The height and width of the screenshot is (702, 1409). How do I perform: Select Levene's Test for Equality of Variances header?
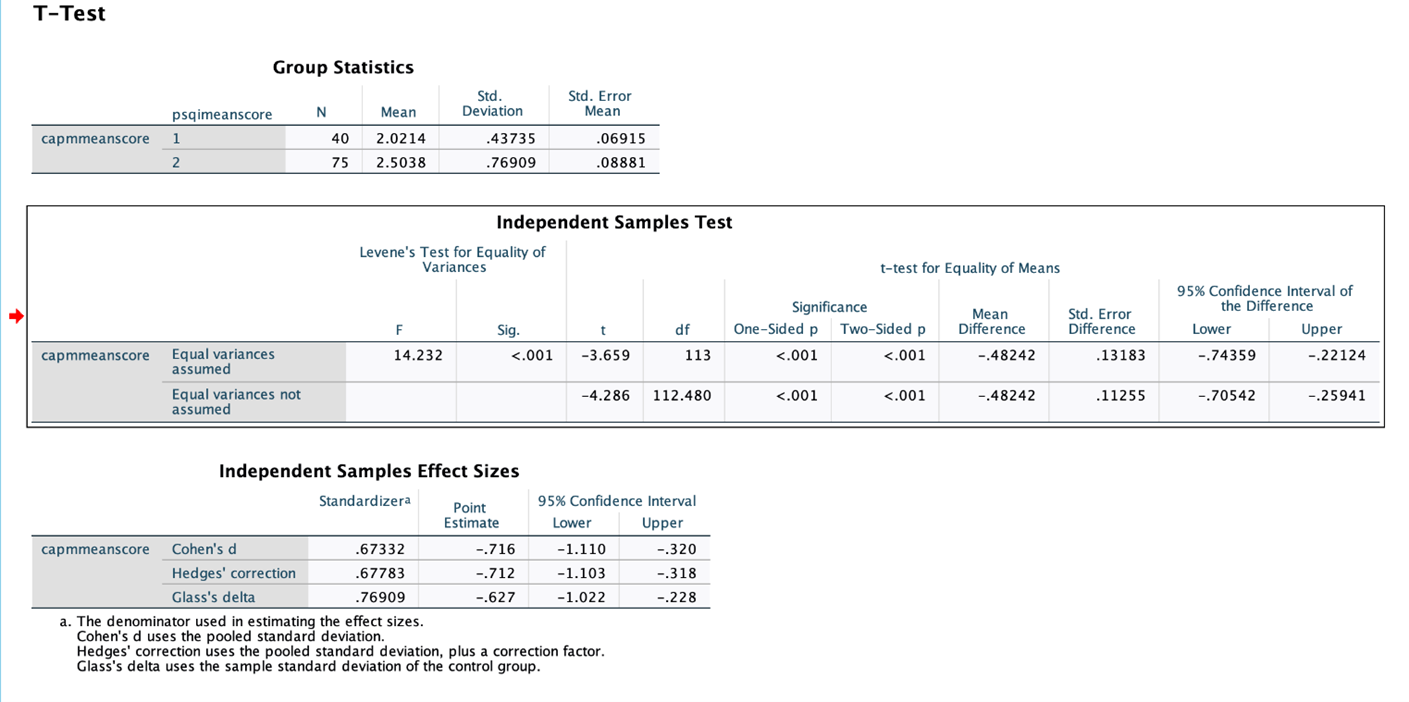[453, 259]
